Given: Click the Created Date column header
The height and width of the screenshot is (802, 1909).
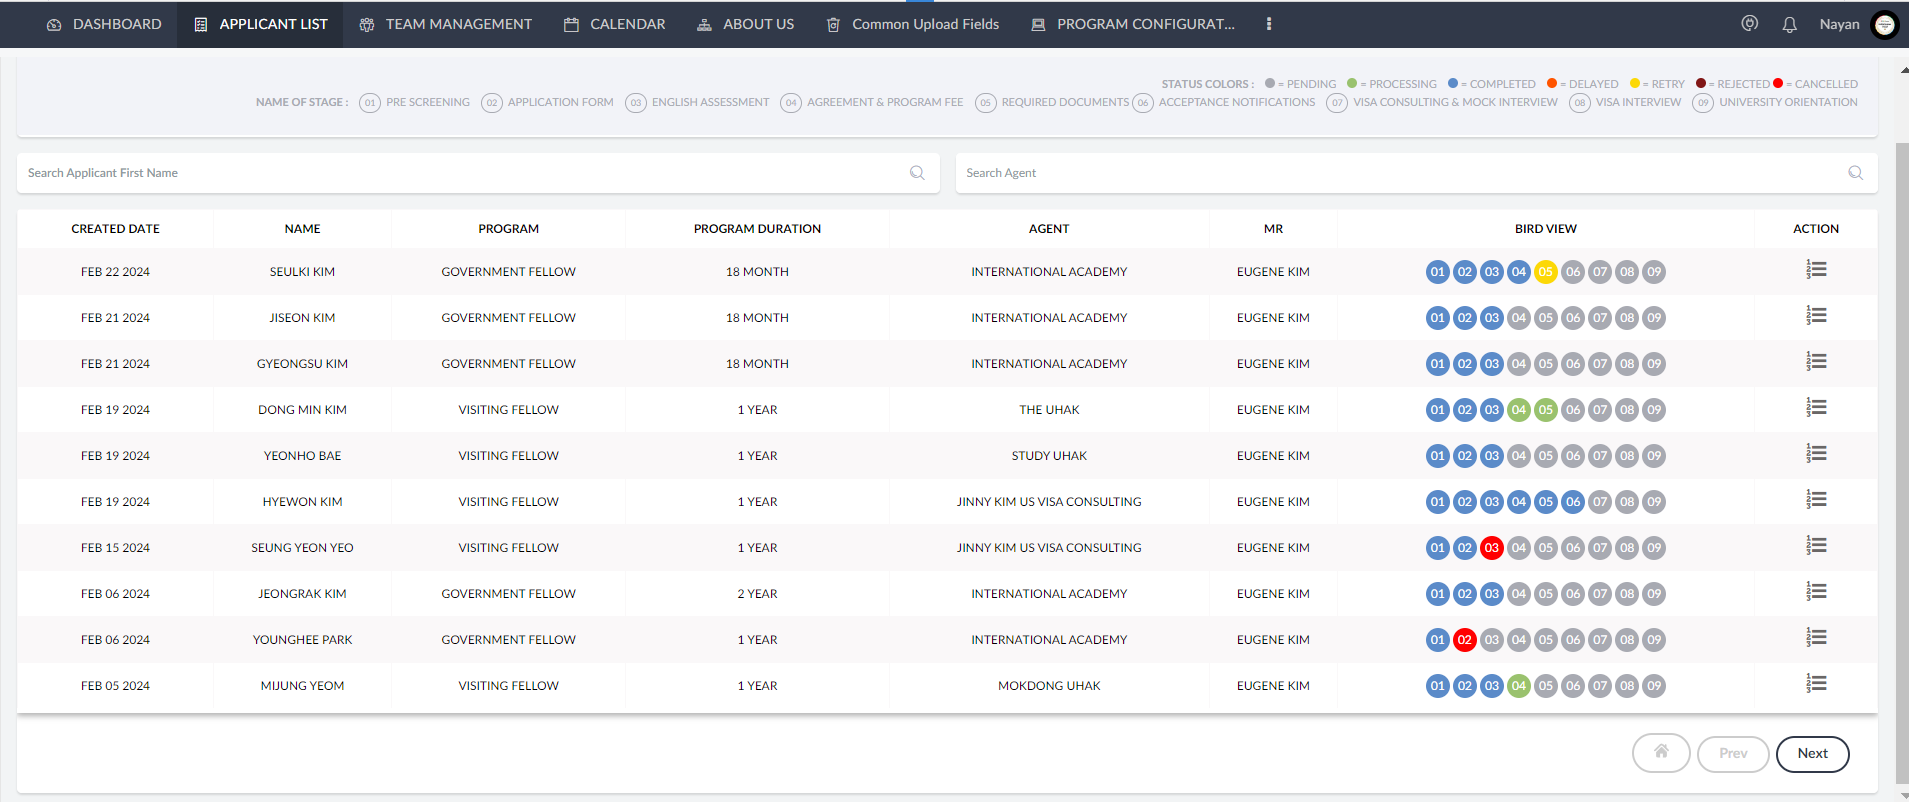Looking at the screenshot, I should (116, 229).
